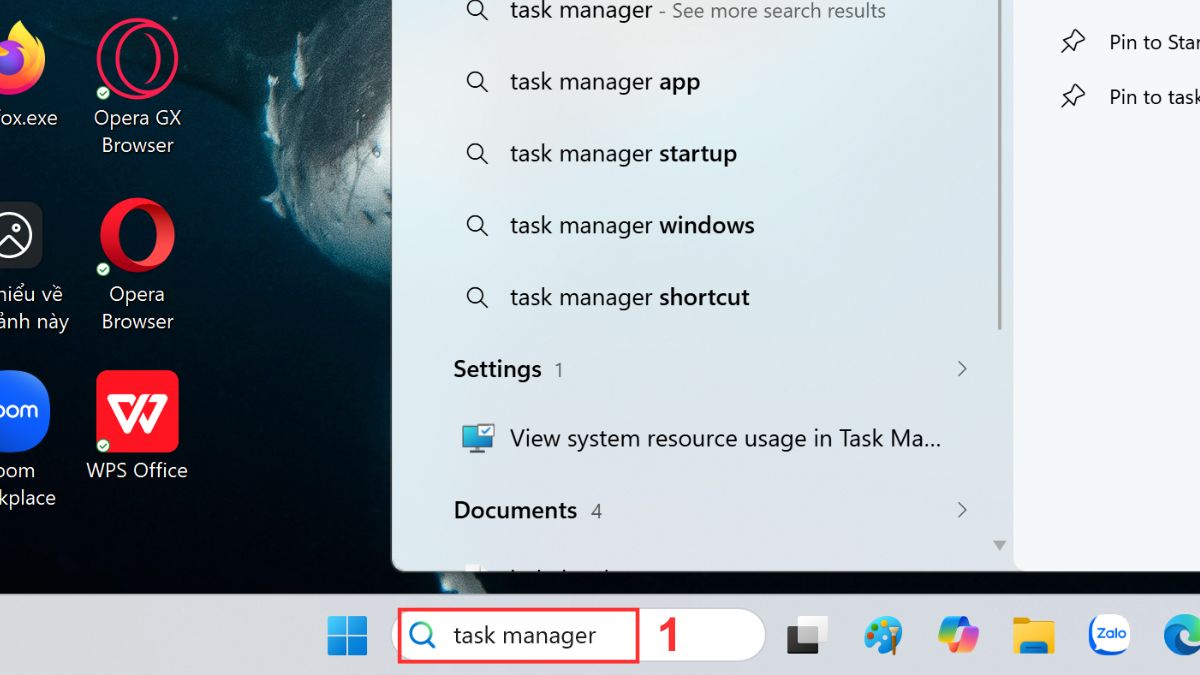The height and width of the screenshot is (675, 1200).
Task: Open File Explorer from the taskbar
Action: click(x=1034, y=635)
